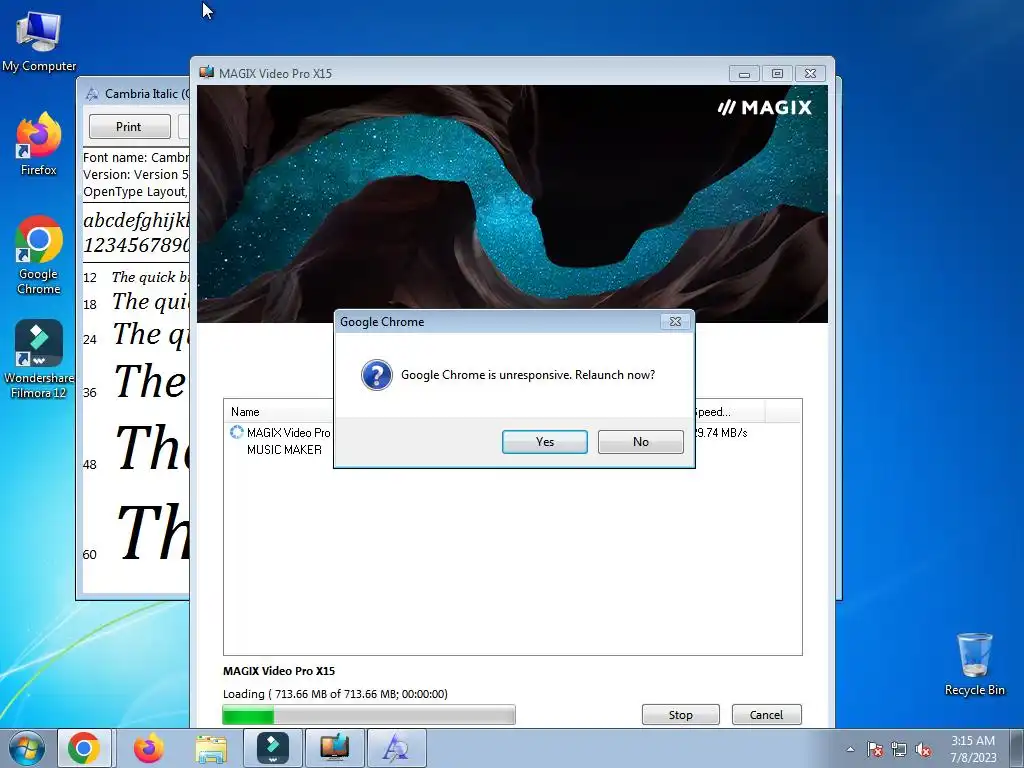Click the Speed column header
Image resolution: width=1024 pixels, height=768 pixels.
click(x=728, y=412)
